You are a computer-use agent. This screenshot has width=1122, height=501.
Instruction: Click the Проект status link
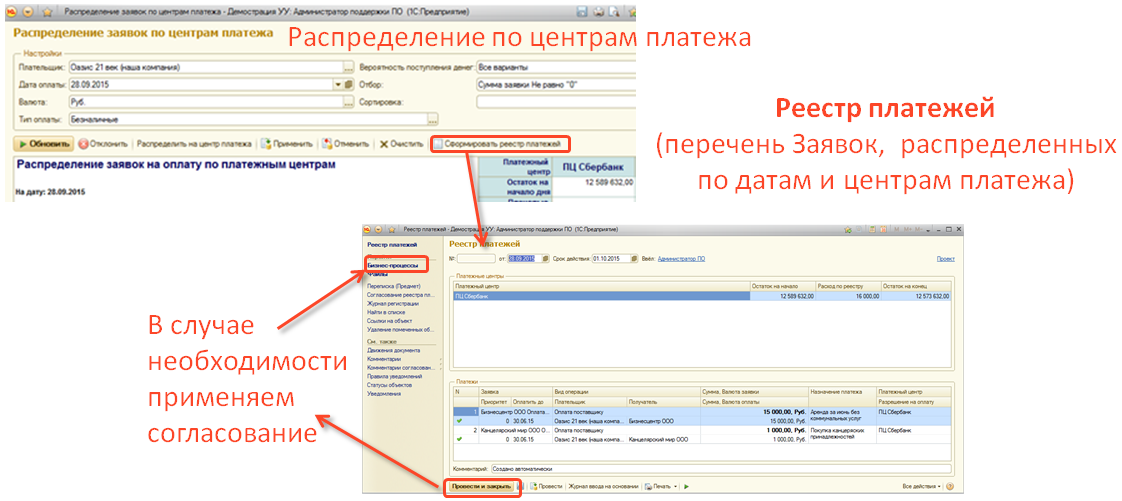click(945, 258)
